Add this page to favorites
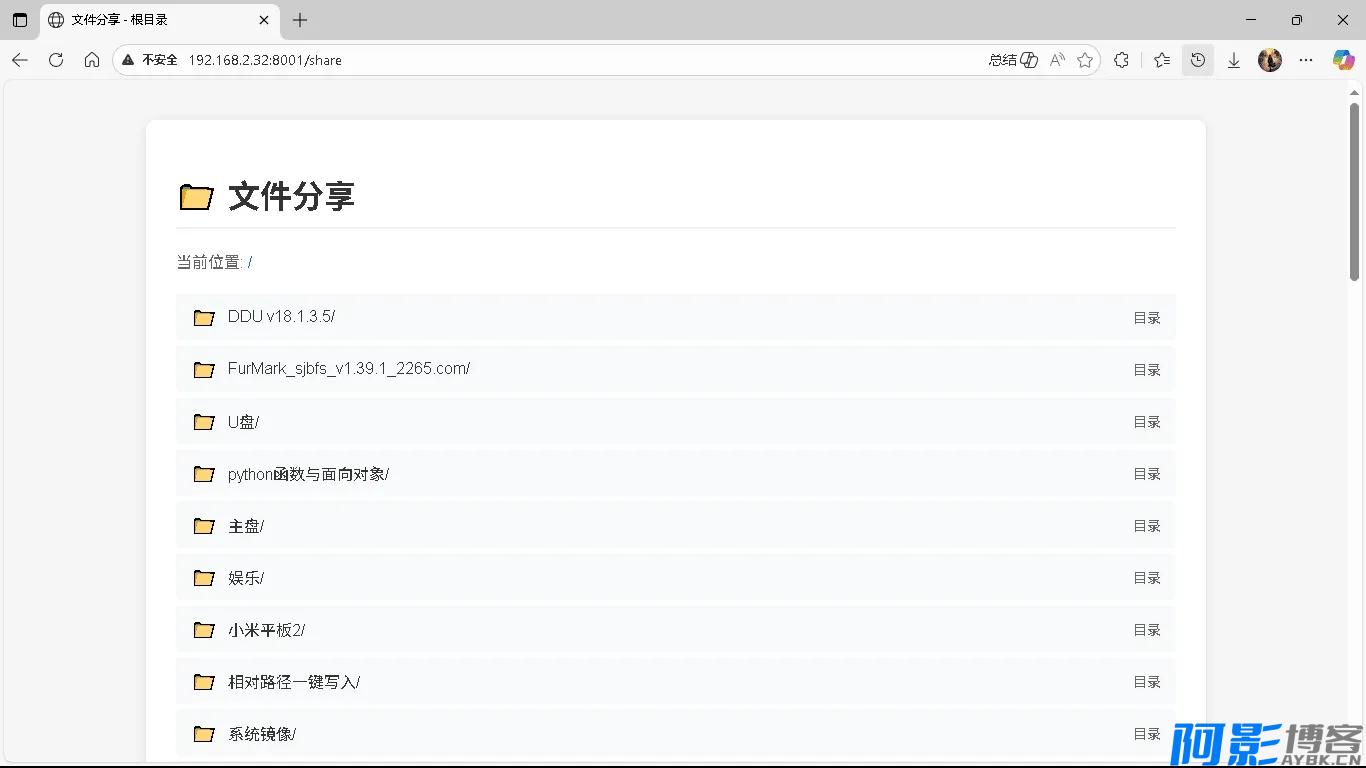This screenshot has width=1366, height=768. pos(1085,60)
